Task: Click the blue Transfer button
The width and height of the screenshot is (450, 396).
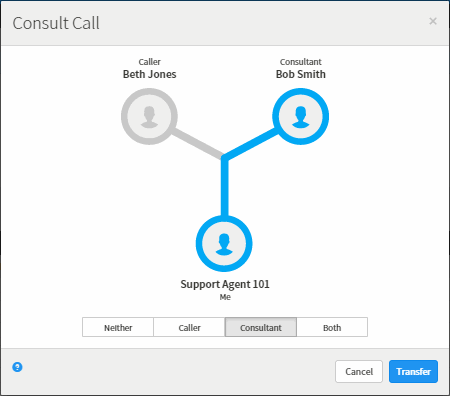Action: 413,371
